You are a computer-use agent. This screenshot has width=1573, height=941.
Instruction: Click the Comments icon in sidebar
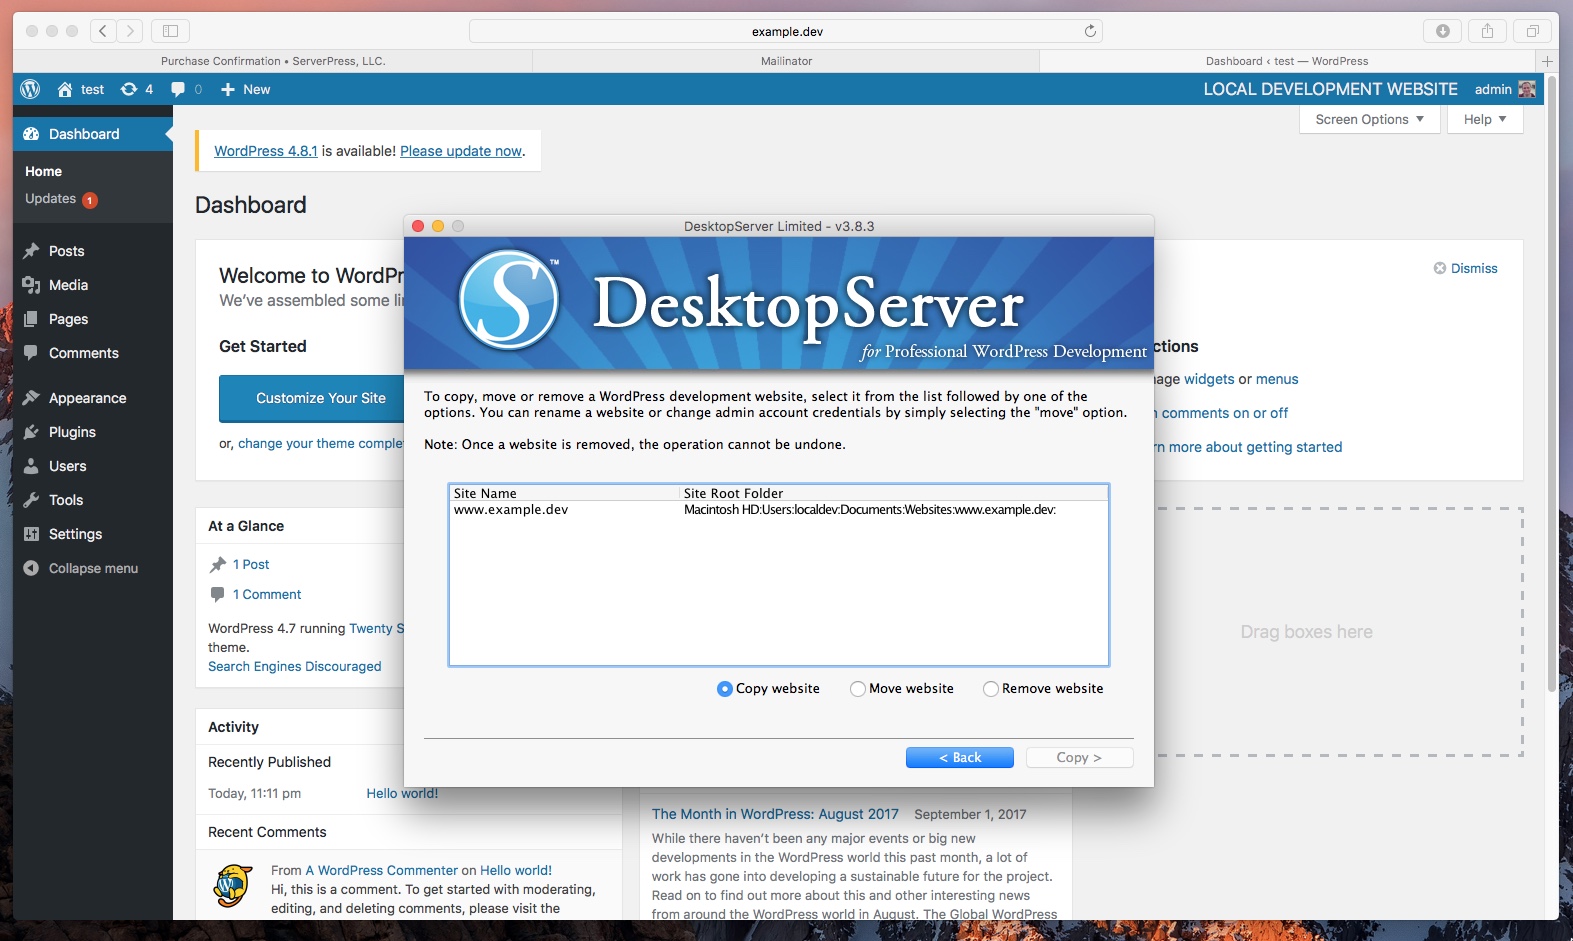(31, 353)
